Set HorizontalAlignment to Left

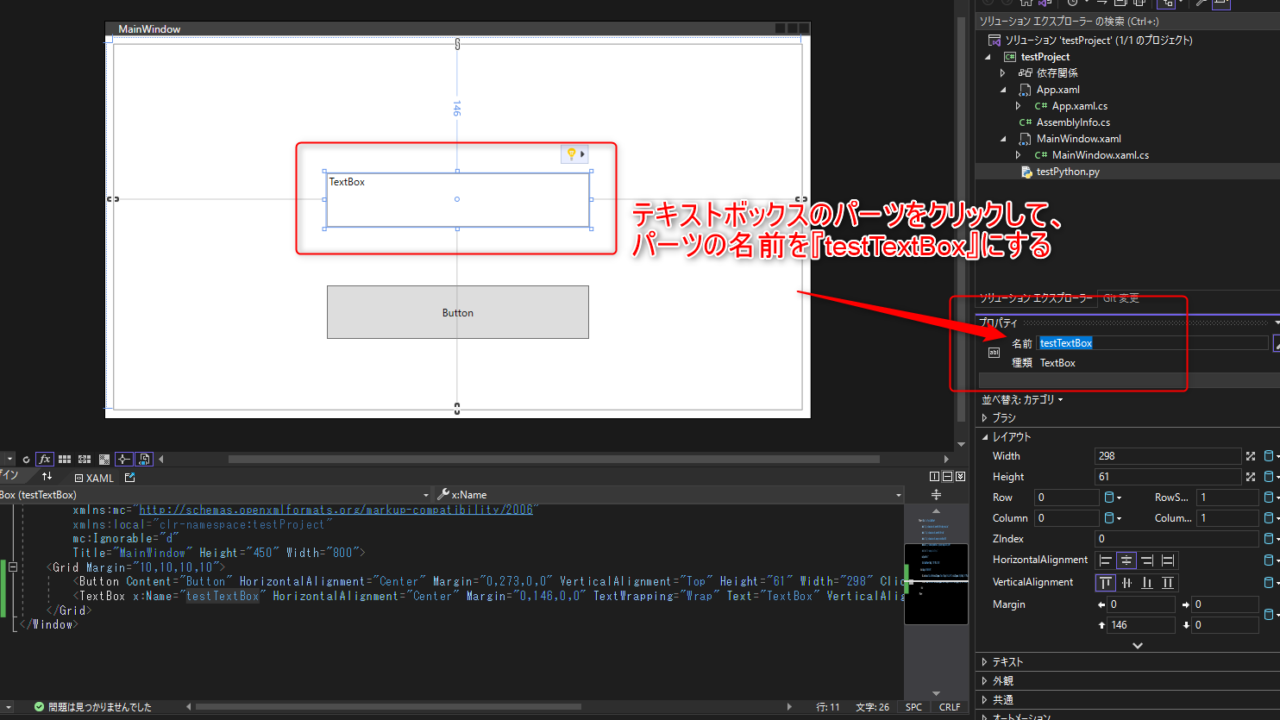point(1106,561)
